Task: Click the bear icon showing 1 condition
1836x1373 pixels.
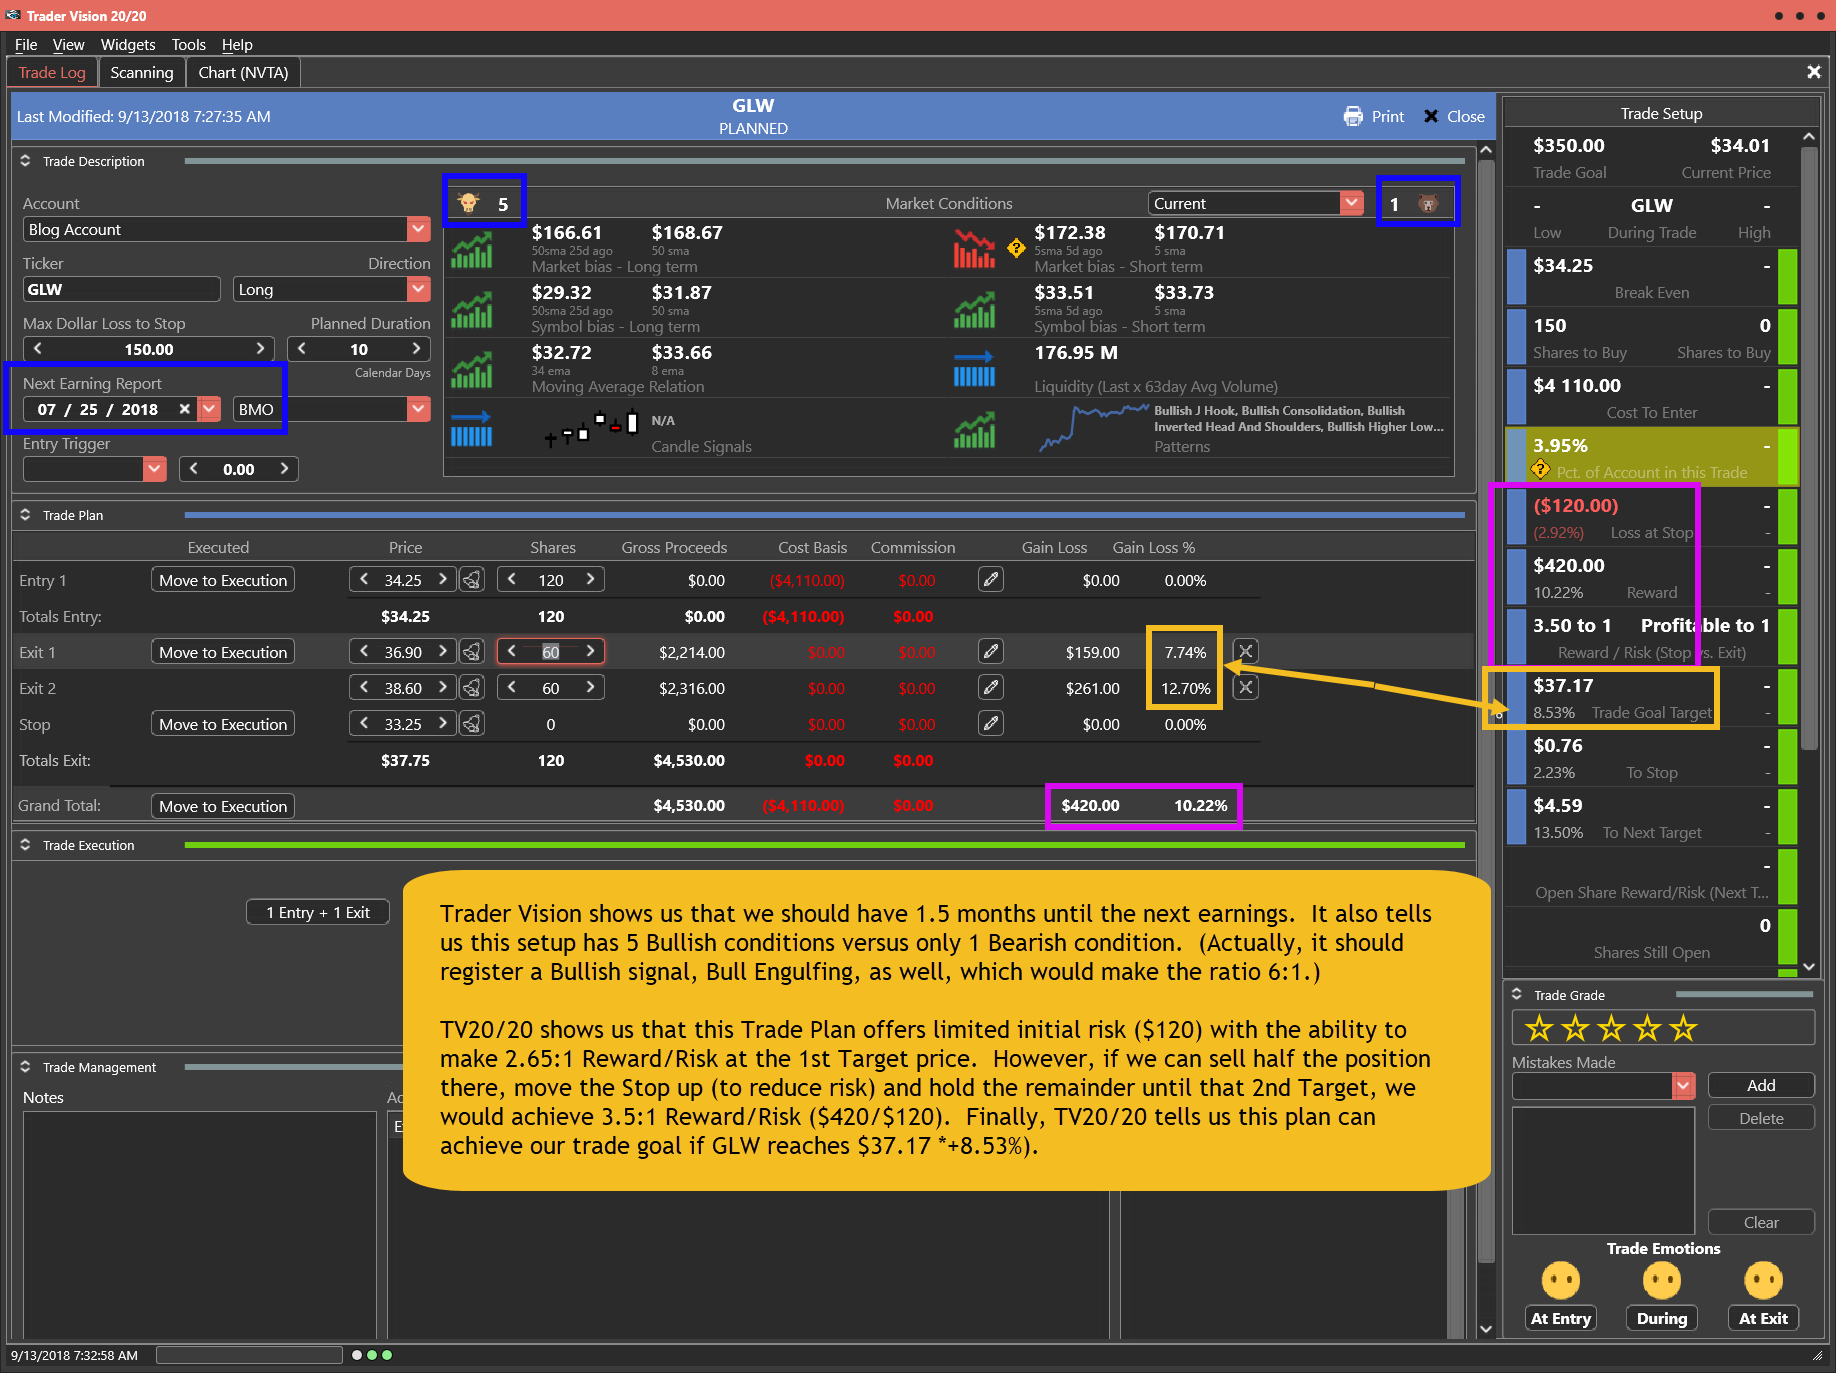Action: [1428, 203]
